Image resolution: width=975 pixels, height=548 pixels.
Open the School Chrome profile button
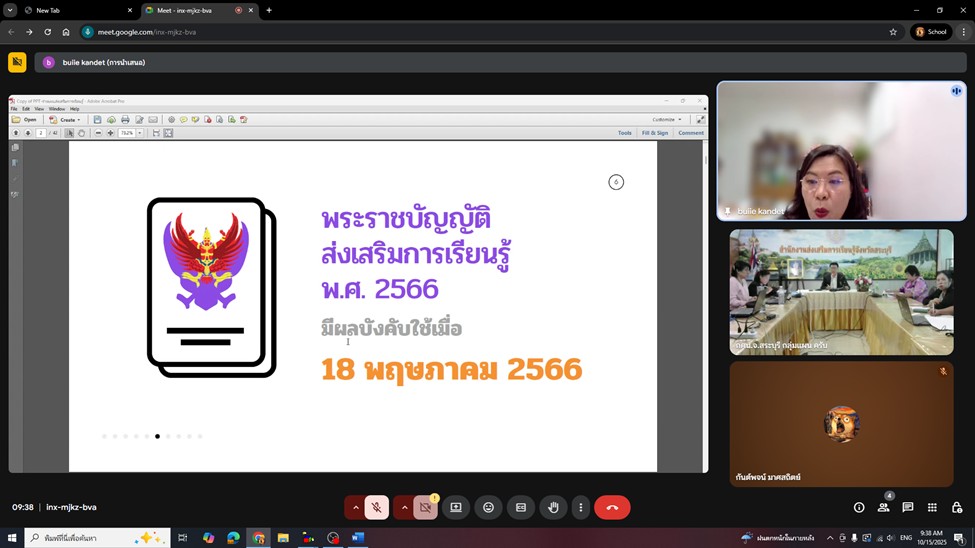point(931,32)
